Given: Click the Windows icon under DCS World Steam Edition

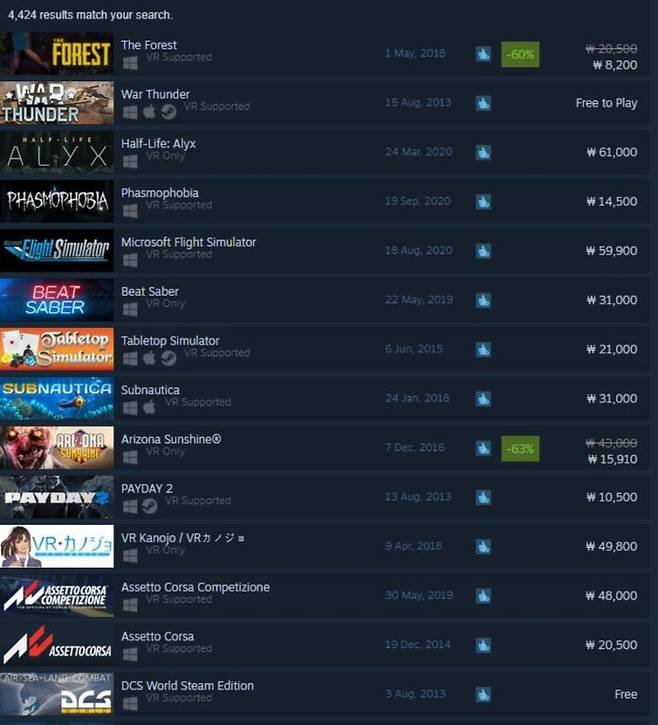Looking at the screenshot, I should coord(130,704).
